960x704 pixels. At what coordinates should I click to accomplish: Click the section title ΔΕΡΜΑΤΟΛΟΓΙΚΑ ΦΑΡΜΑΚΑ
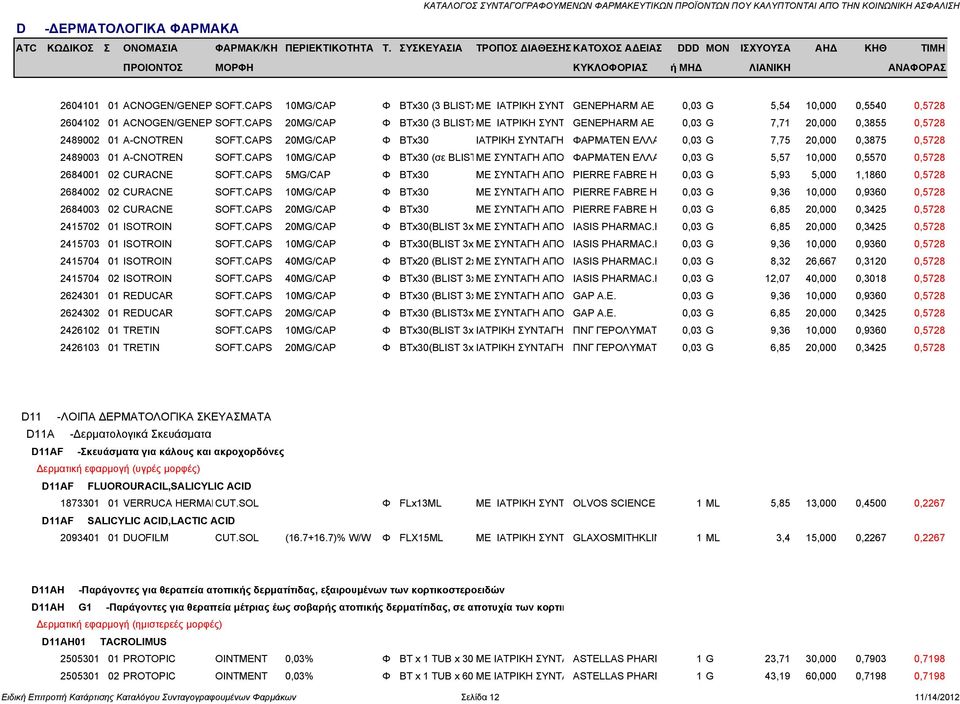pyautogui.click(x=142, y=28)
